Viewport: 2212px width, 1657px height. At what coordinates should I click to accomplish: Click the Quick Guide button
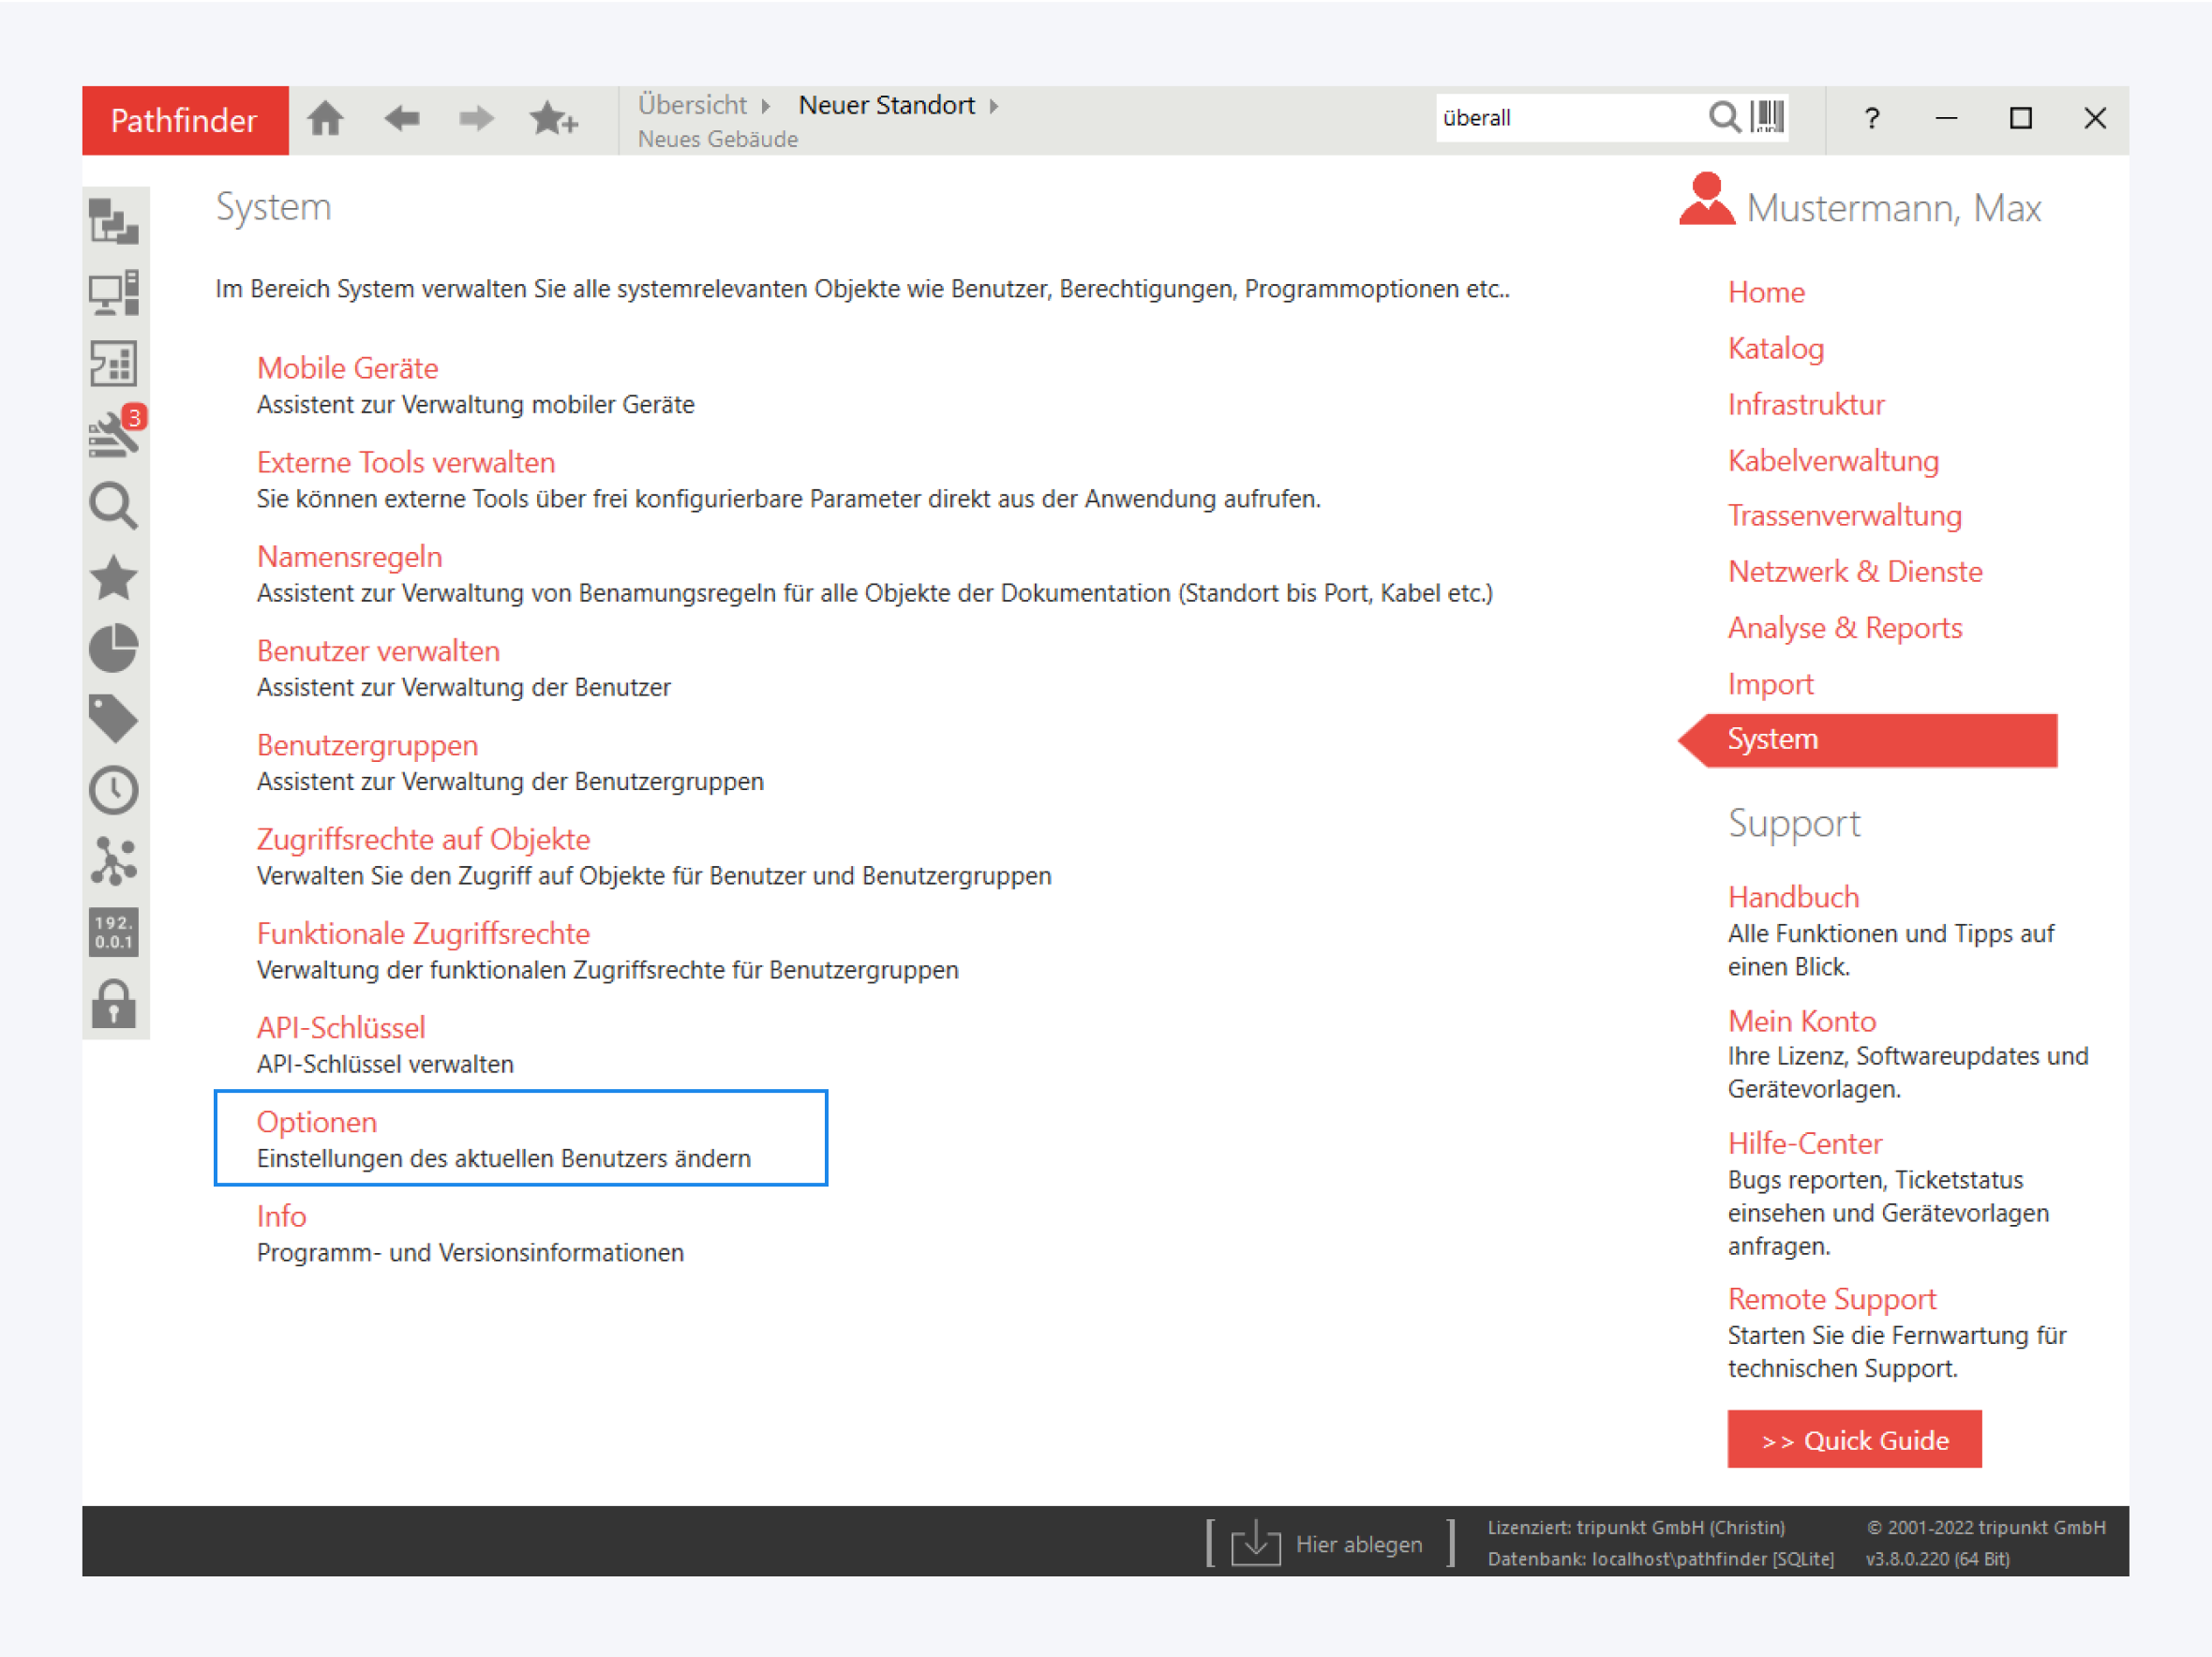(1853, 1439)
